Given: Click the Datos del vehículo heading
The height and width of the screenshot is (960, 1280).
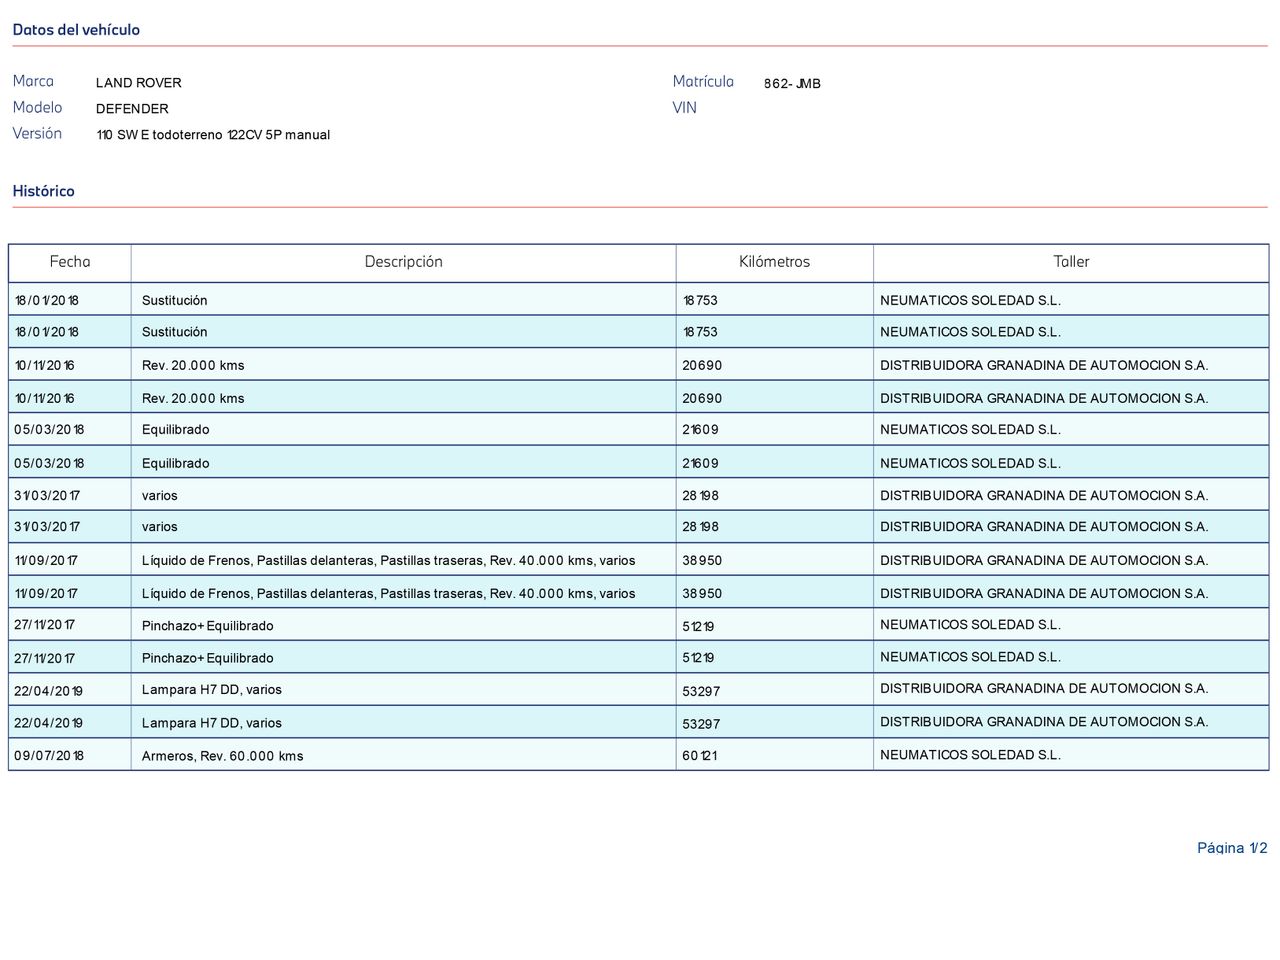Looking at the screenshot, I should tap(76, 30).
